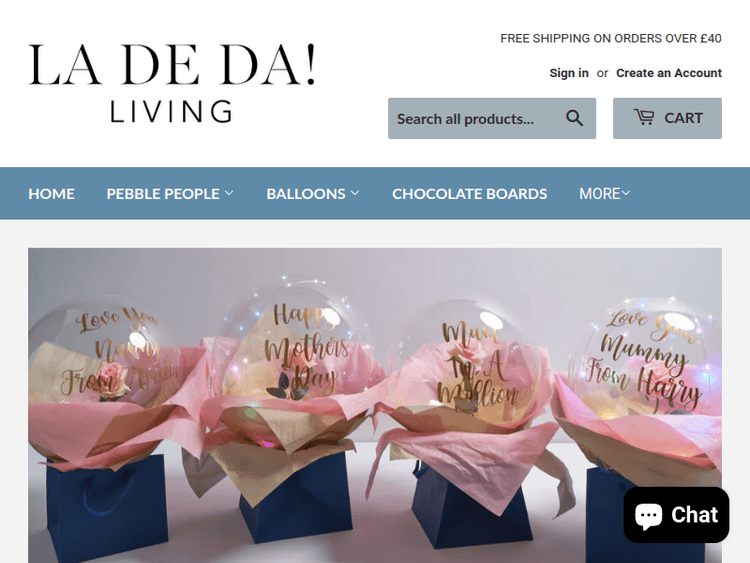Viewport: 750px width, 563px height.
Task: Open the Chat speech bubble icon
Action: click(x=648, y=516)
